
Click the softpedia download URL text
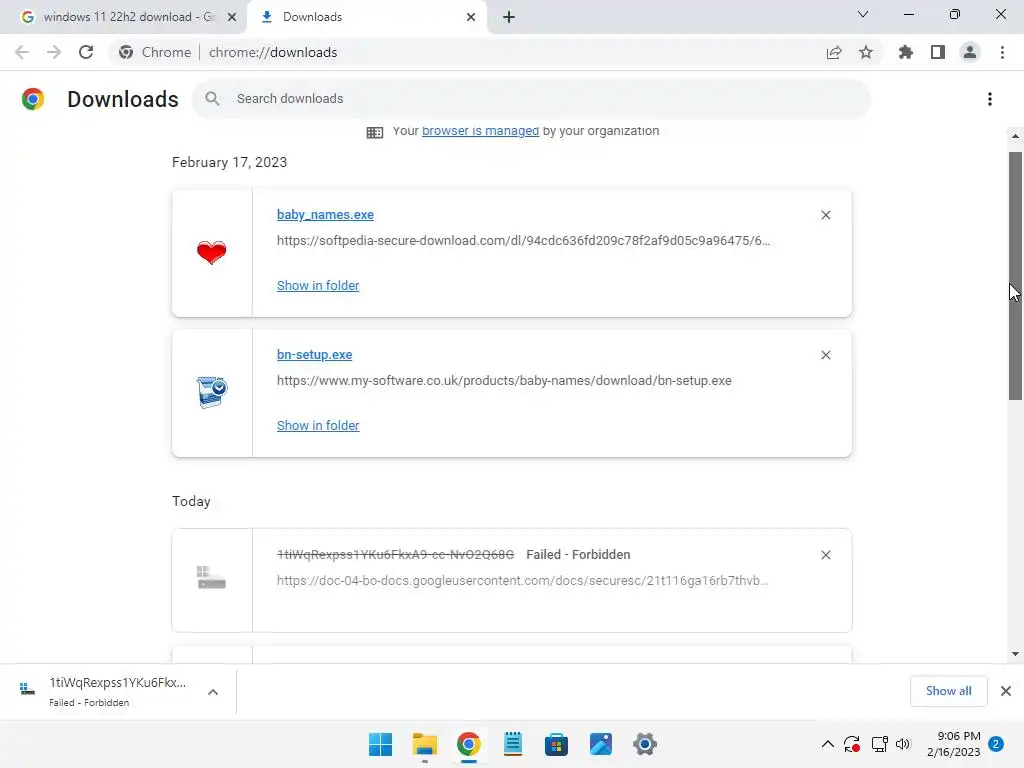523,240
